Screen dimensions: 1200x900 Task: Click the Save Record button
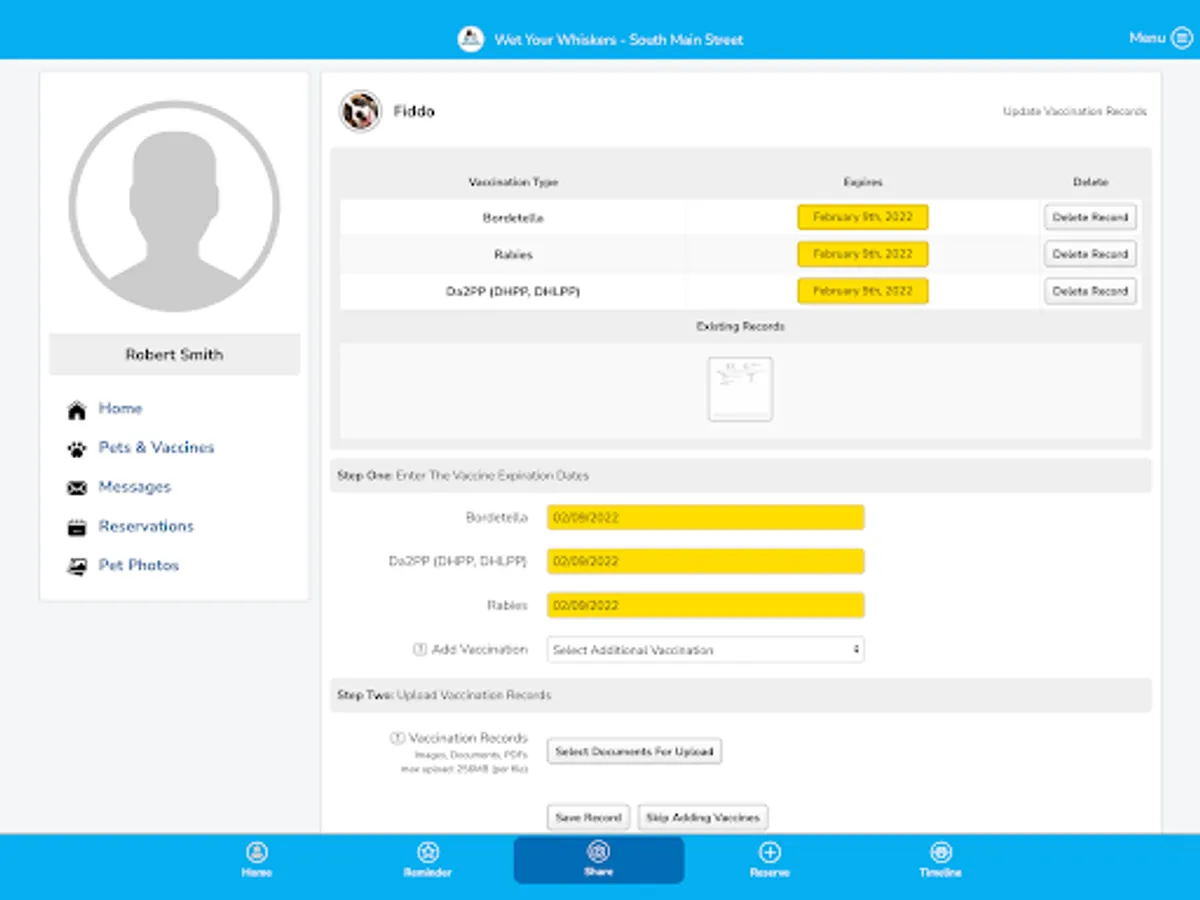pos(589,817)
